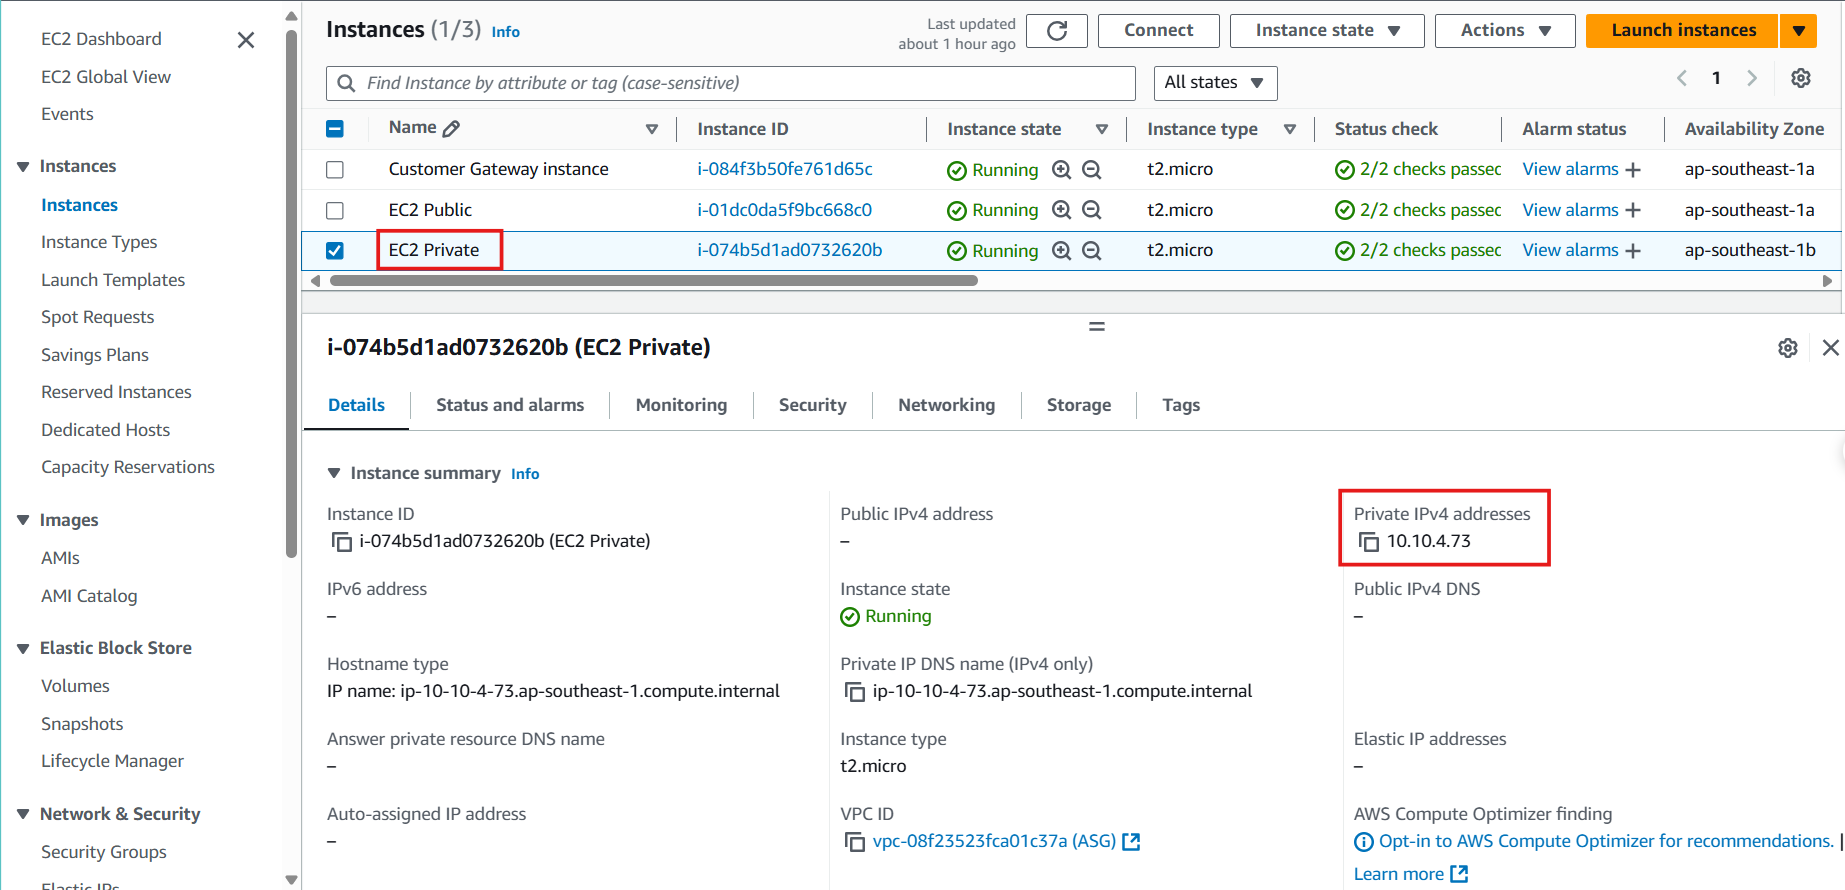Click the horizontal table scrollbar

[654, 281]
